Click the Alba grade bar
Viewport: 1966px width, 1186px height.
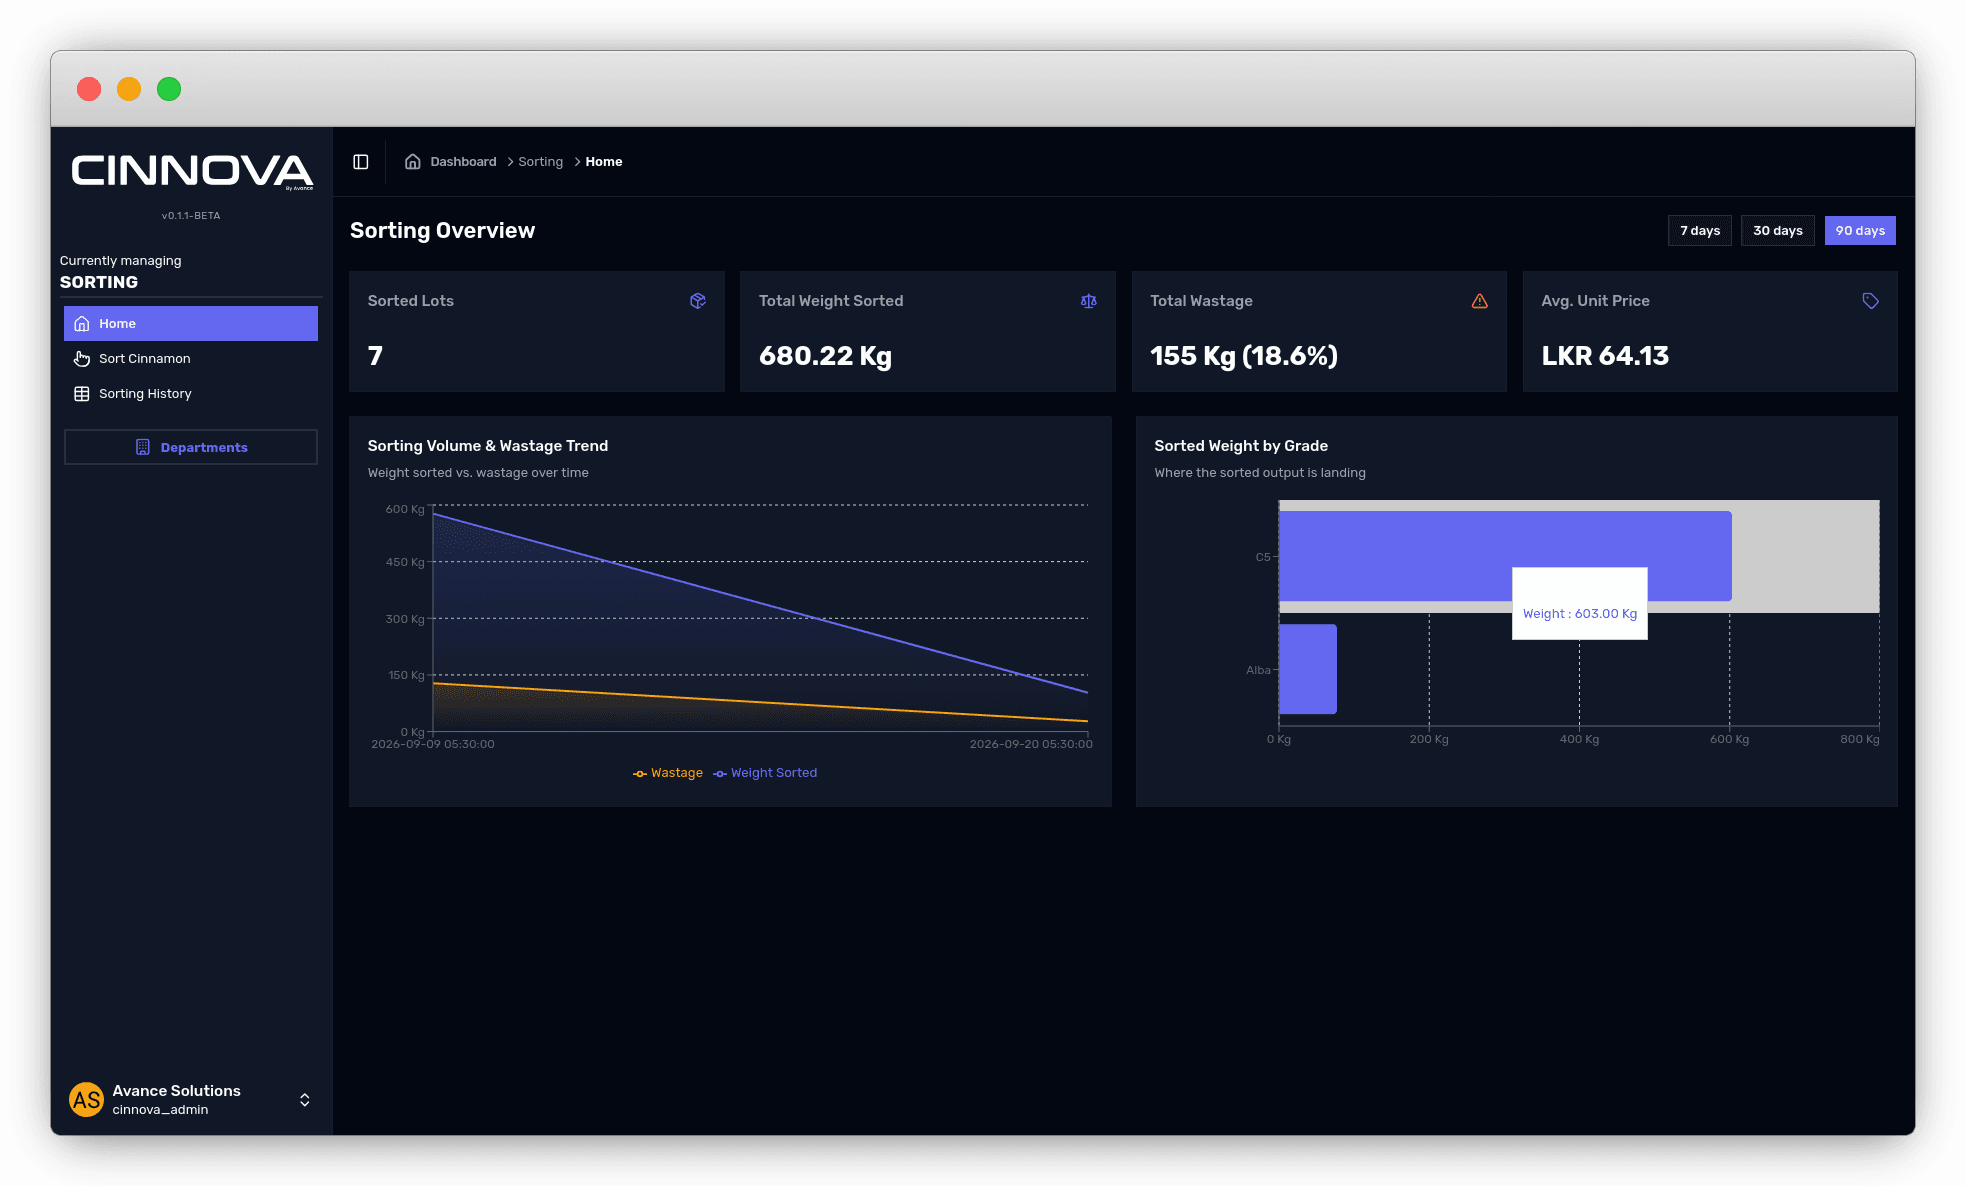click(1308, 669)
